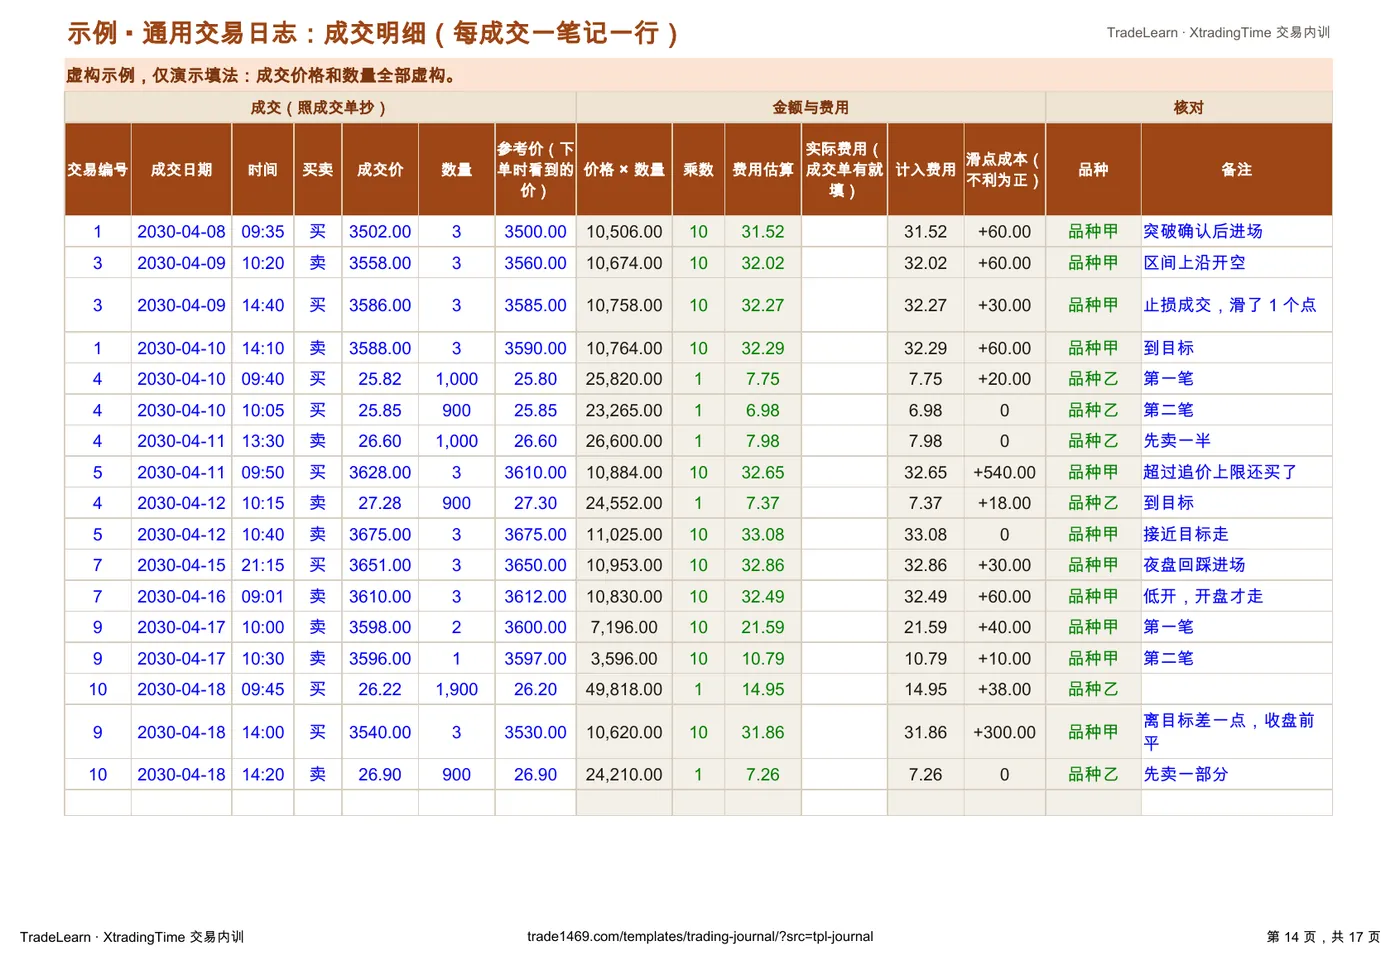Click the quantity cell 1,900

pos(457,690)
